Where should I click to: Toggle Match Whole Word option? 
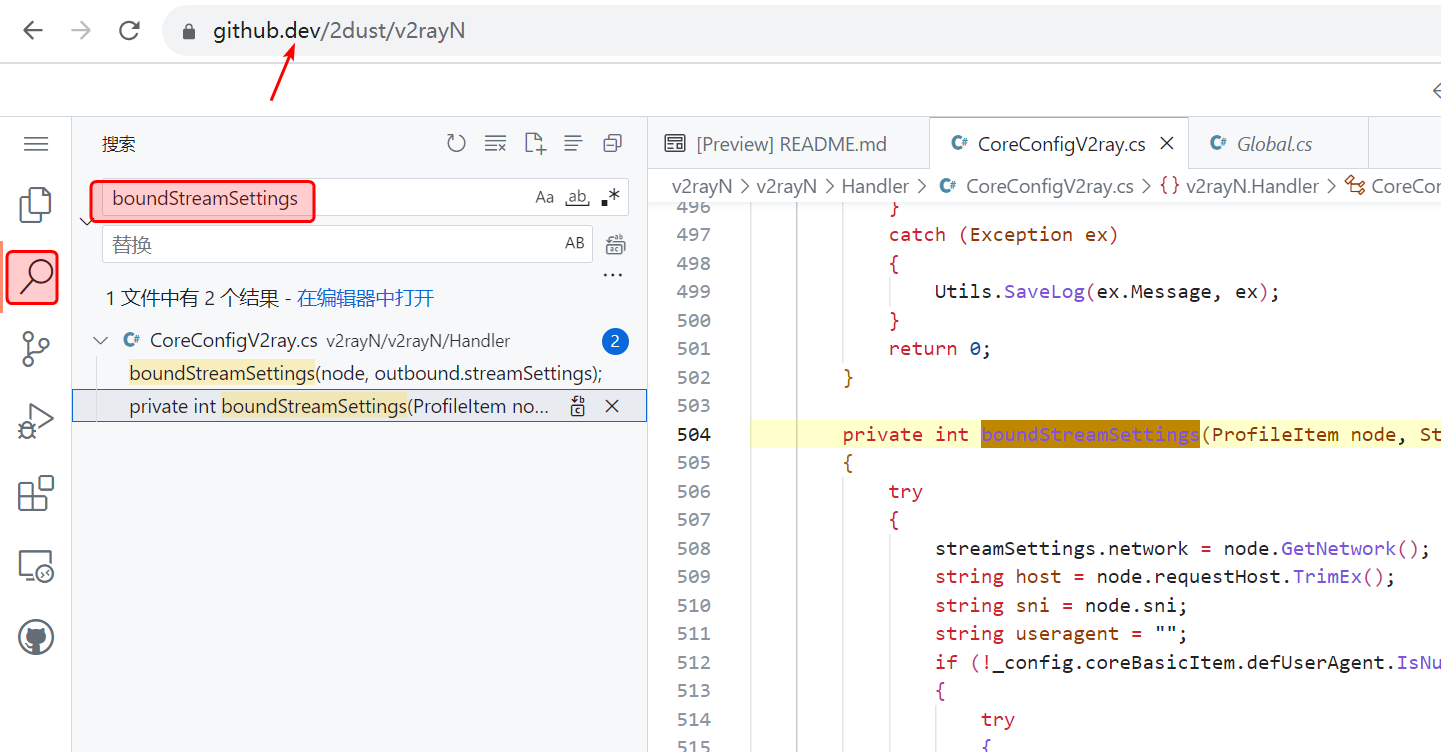(x=577, y=198)
